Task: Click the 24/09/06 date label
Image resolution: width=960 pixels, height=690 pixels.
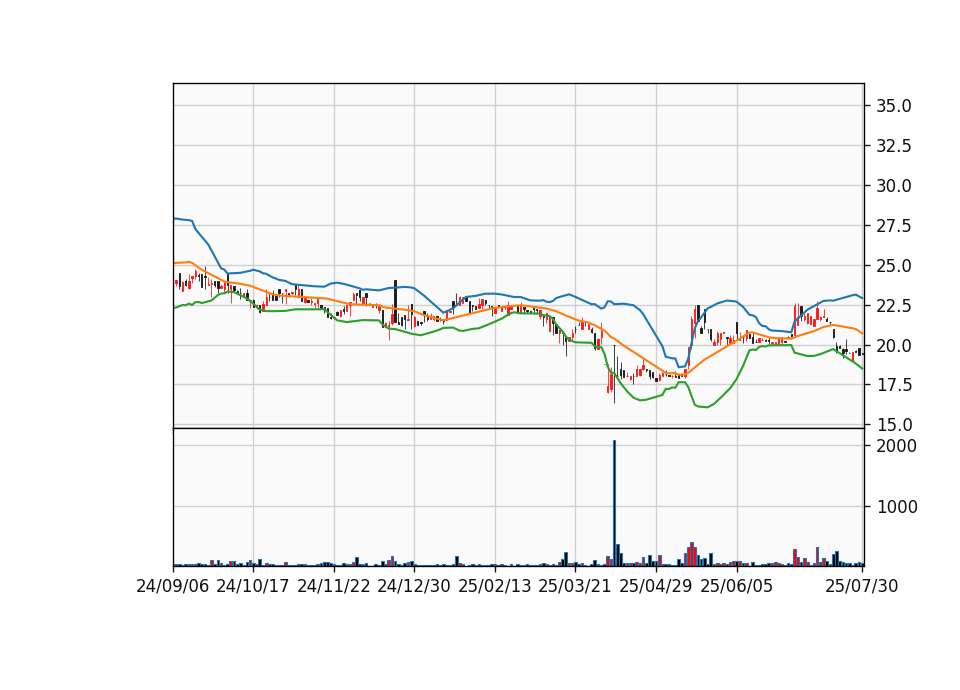Action: point(173,587)
